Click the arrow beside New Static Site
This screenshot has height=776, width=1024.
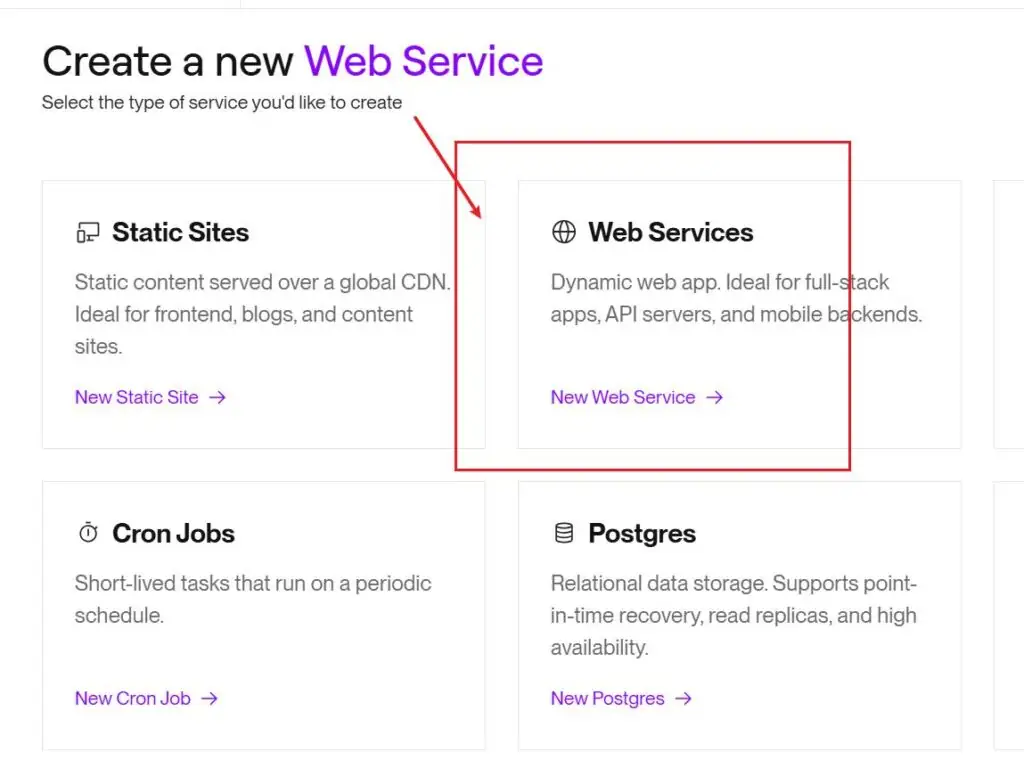pyautogui.click(x=218, y=398)
